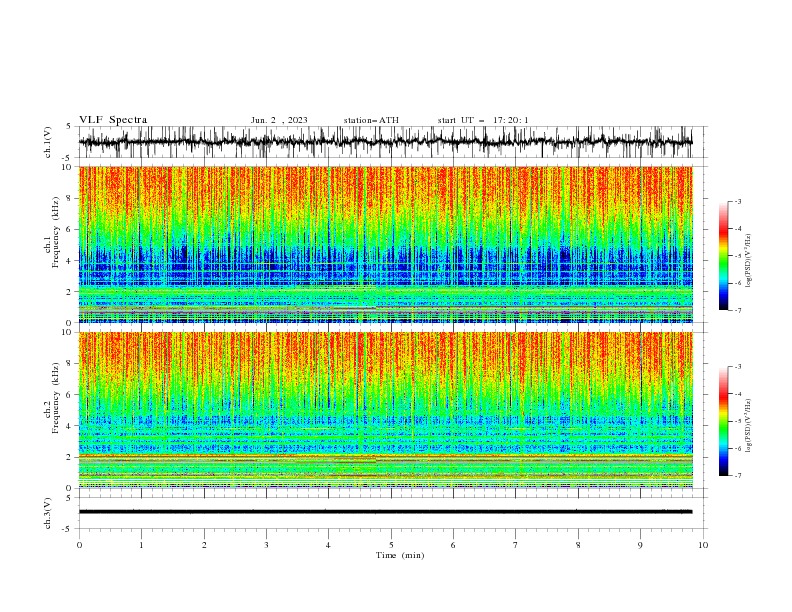
Task: Click the ch.1(V) waveform trace panel
Action: (x=392, y=141)
